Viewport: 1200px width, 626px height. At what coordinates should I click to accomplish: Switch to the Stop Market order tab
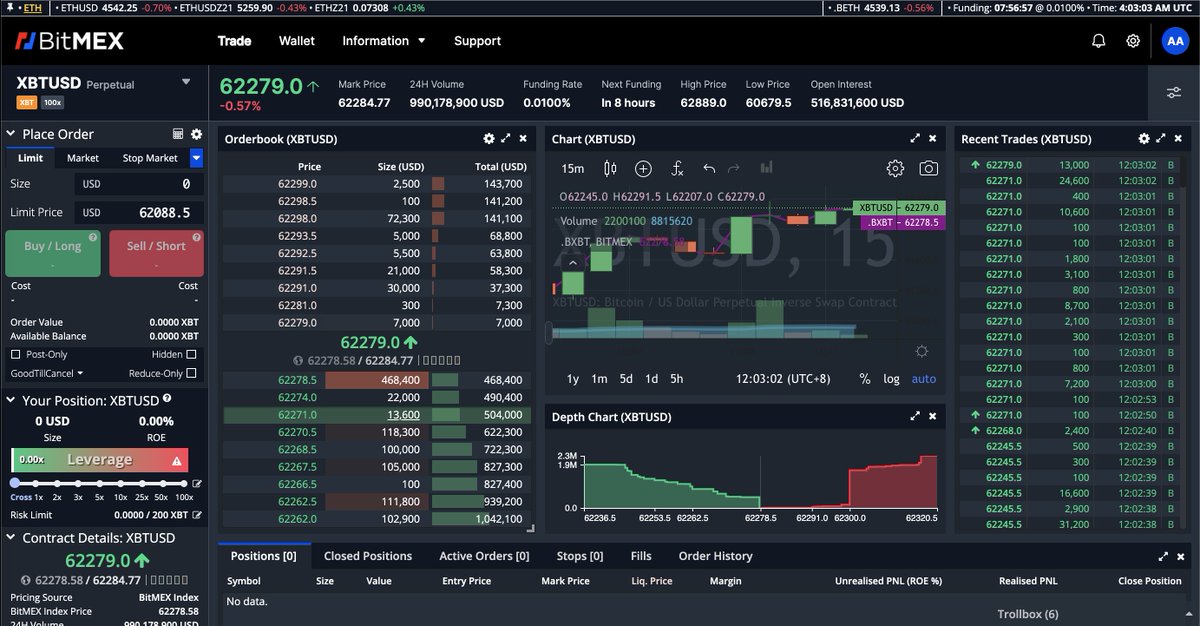(x=150, y=158)
